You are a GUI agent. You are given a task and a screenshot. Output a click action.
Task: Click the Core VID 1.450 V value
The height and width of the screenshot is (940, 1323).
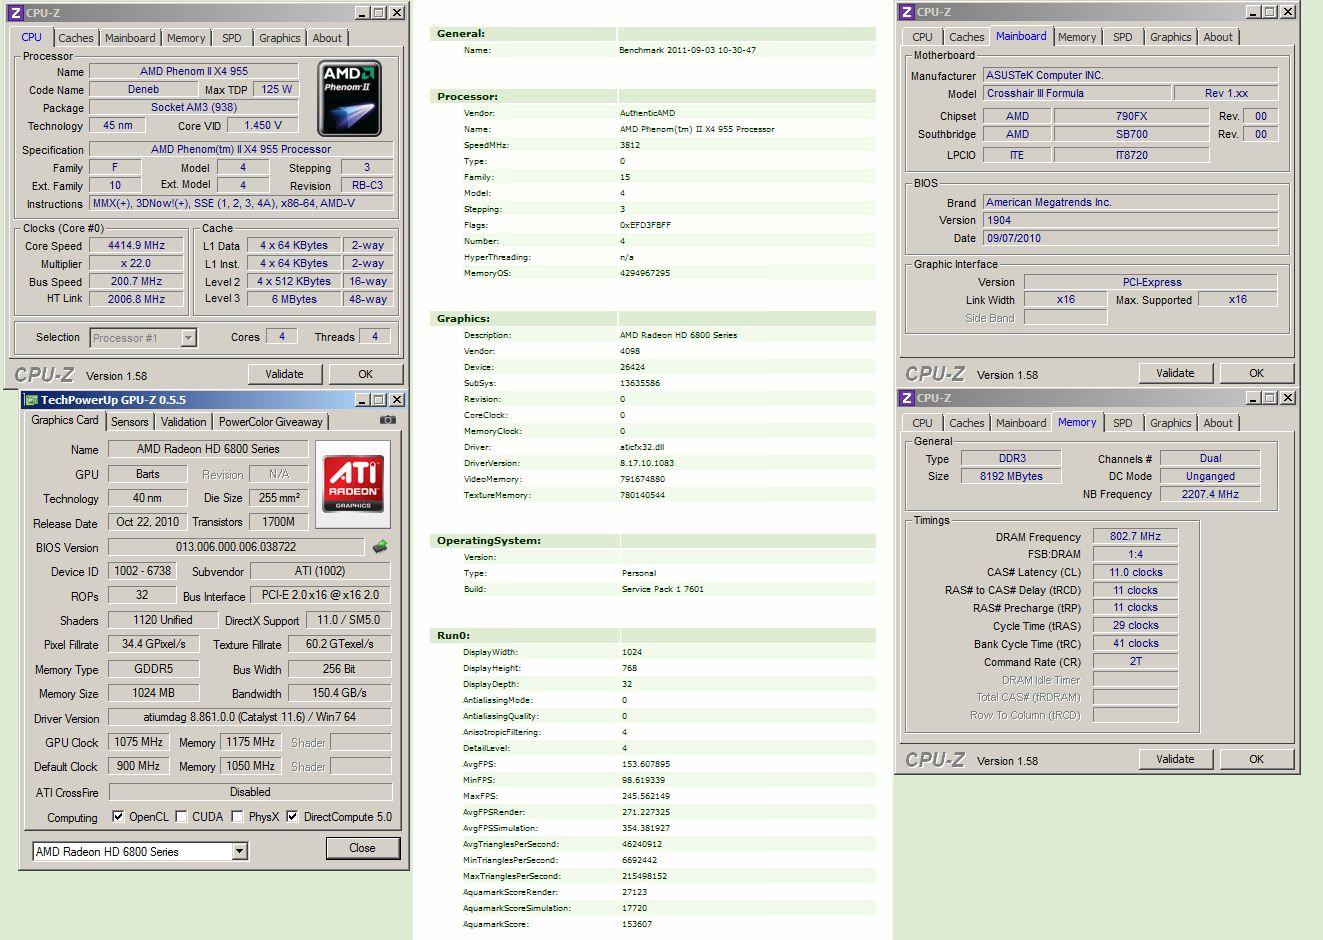coord(263,126)
